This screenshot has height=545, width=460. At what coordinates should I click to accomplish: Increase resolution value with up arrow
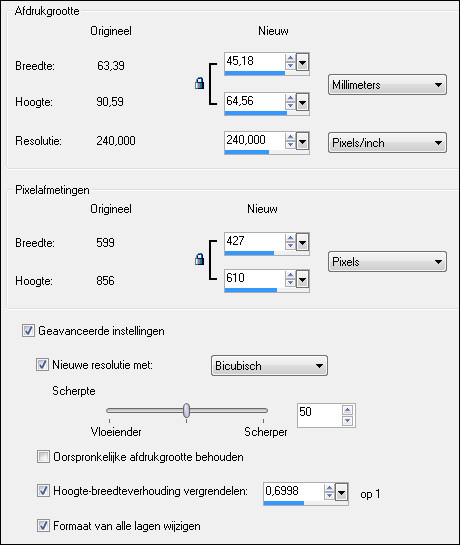290,138
